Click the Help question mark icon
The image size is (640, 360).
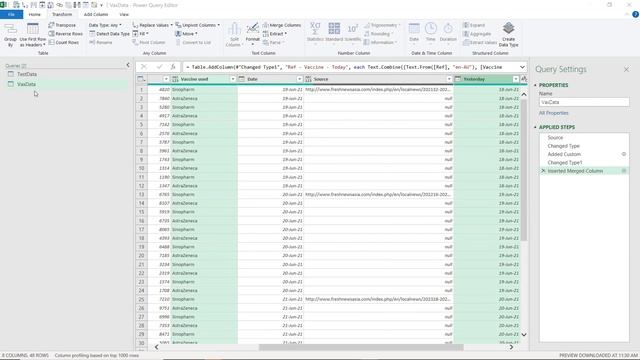click(x=635, y=14)
